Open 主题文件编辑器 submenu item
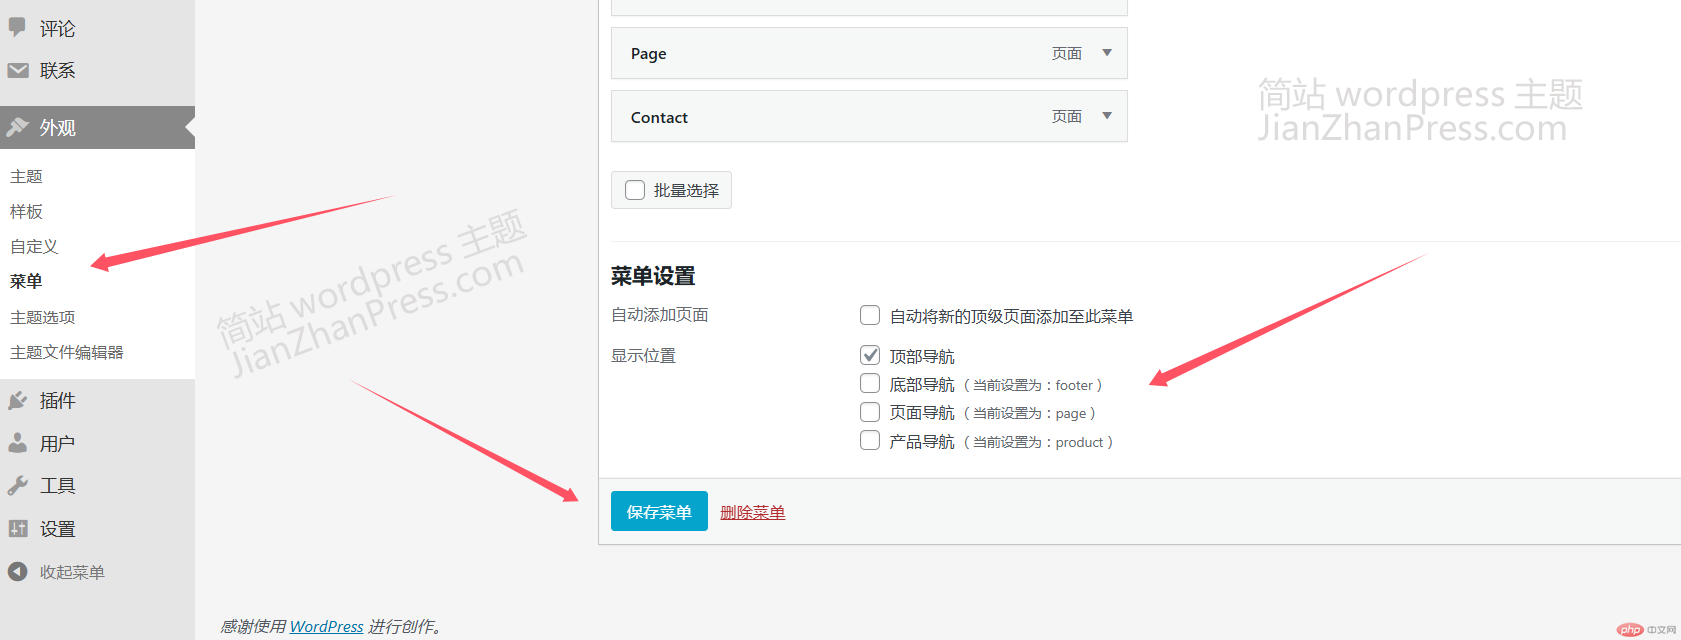This screenshot has width=1681, height=640. coord(67,352)
